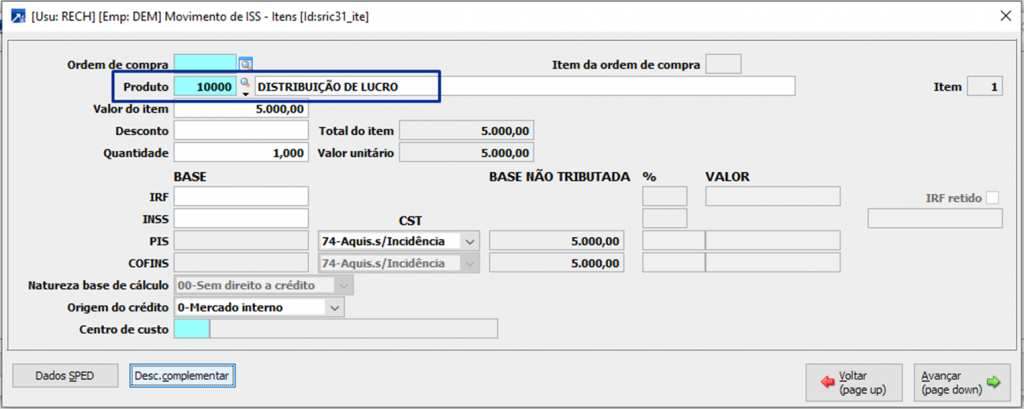Click the Item number field
Screen dimensions: 1024x409
point(985,86)
